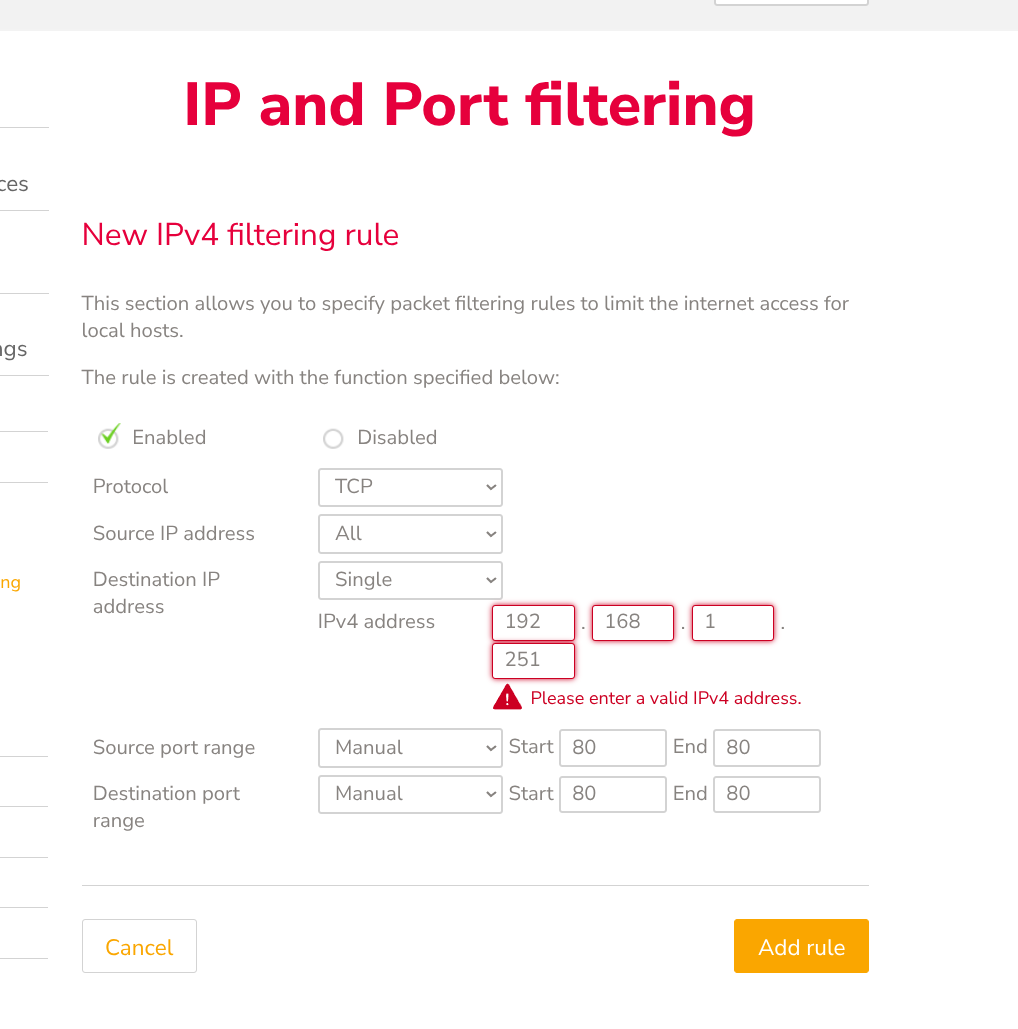Click the orange Add rule button
This screenshot has height=1029, width=1018.
pos(801,946)
